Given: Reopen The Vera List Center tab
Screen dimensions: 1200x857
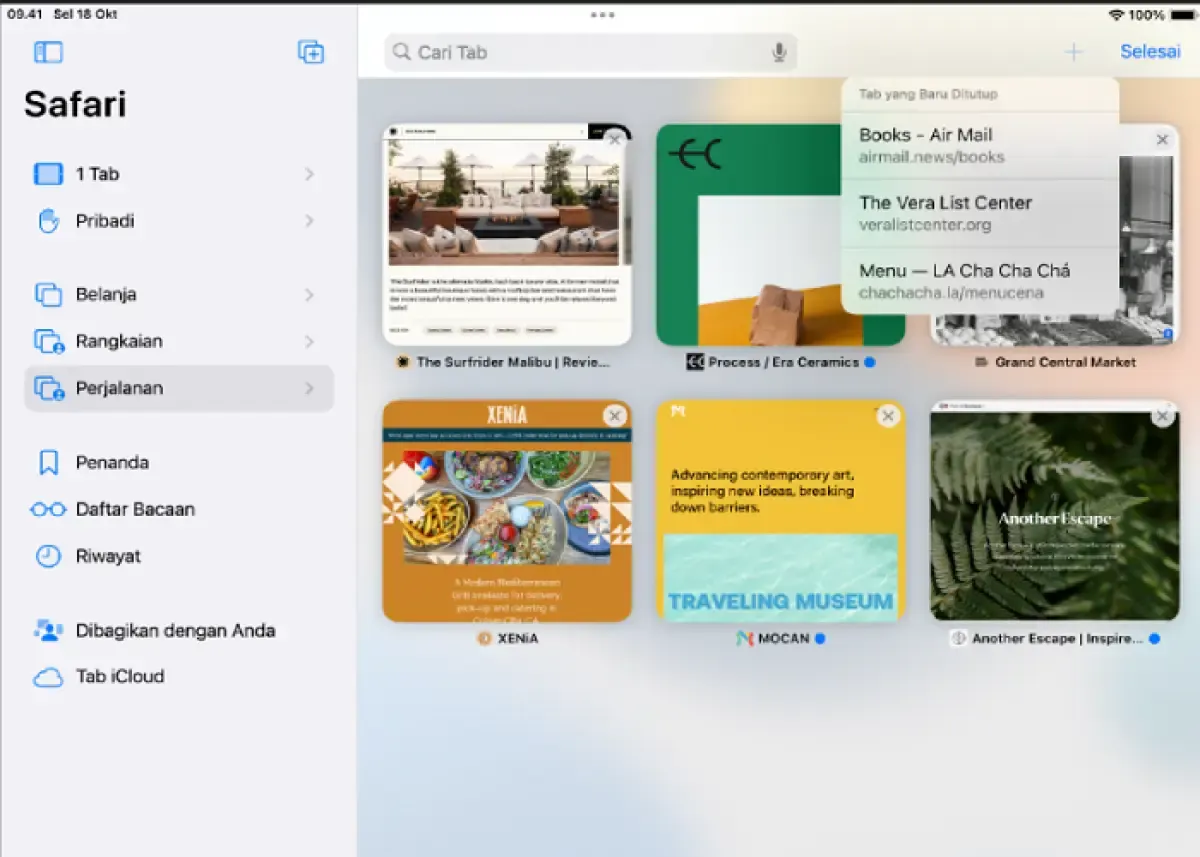Looking at the screenshot, I should pos(980,213).
